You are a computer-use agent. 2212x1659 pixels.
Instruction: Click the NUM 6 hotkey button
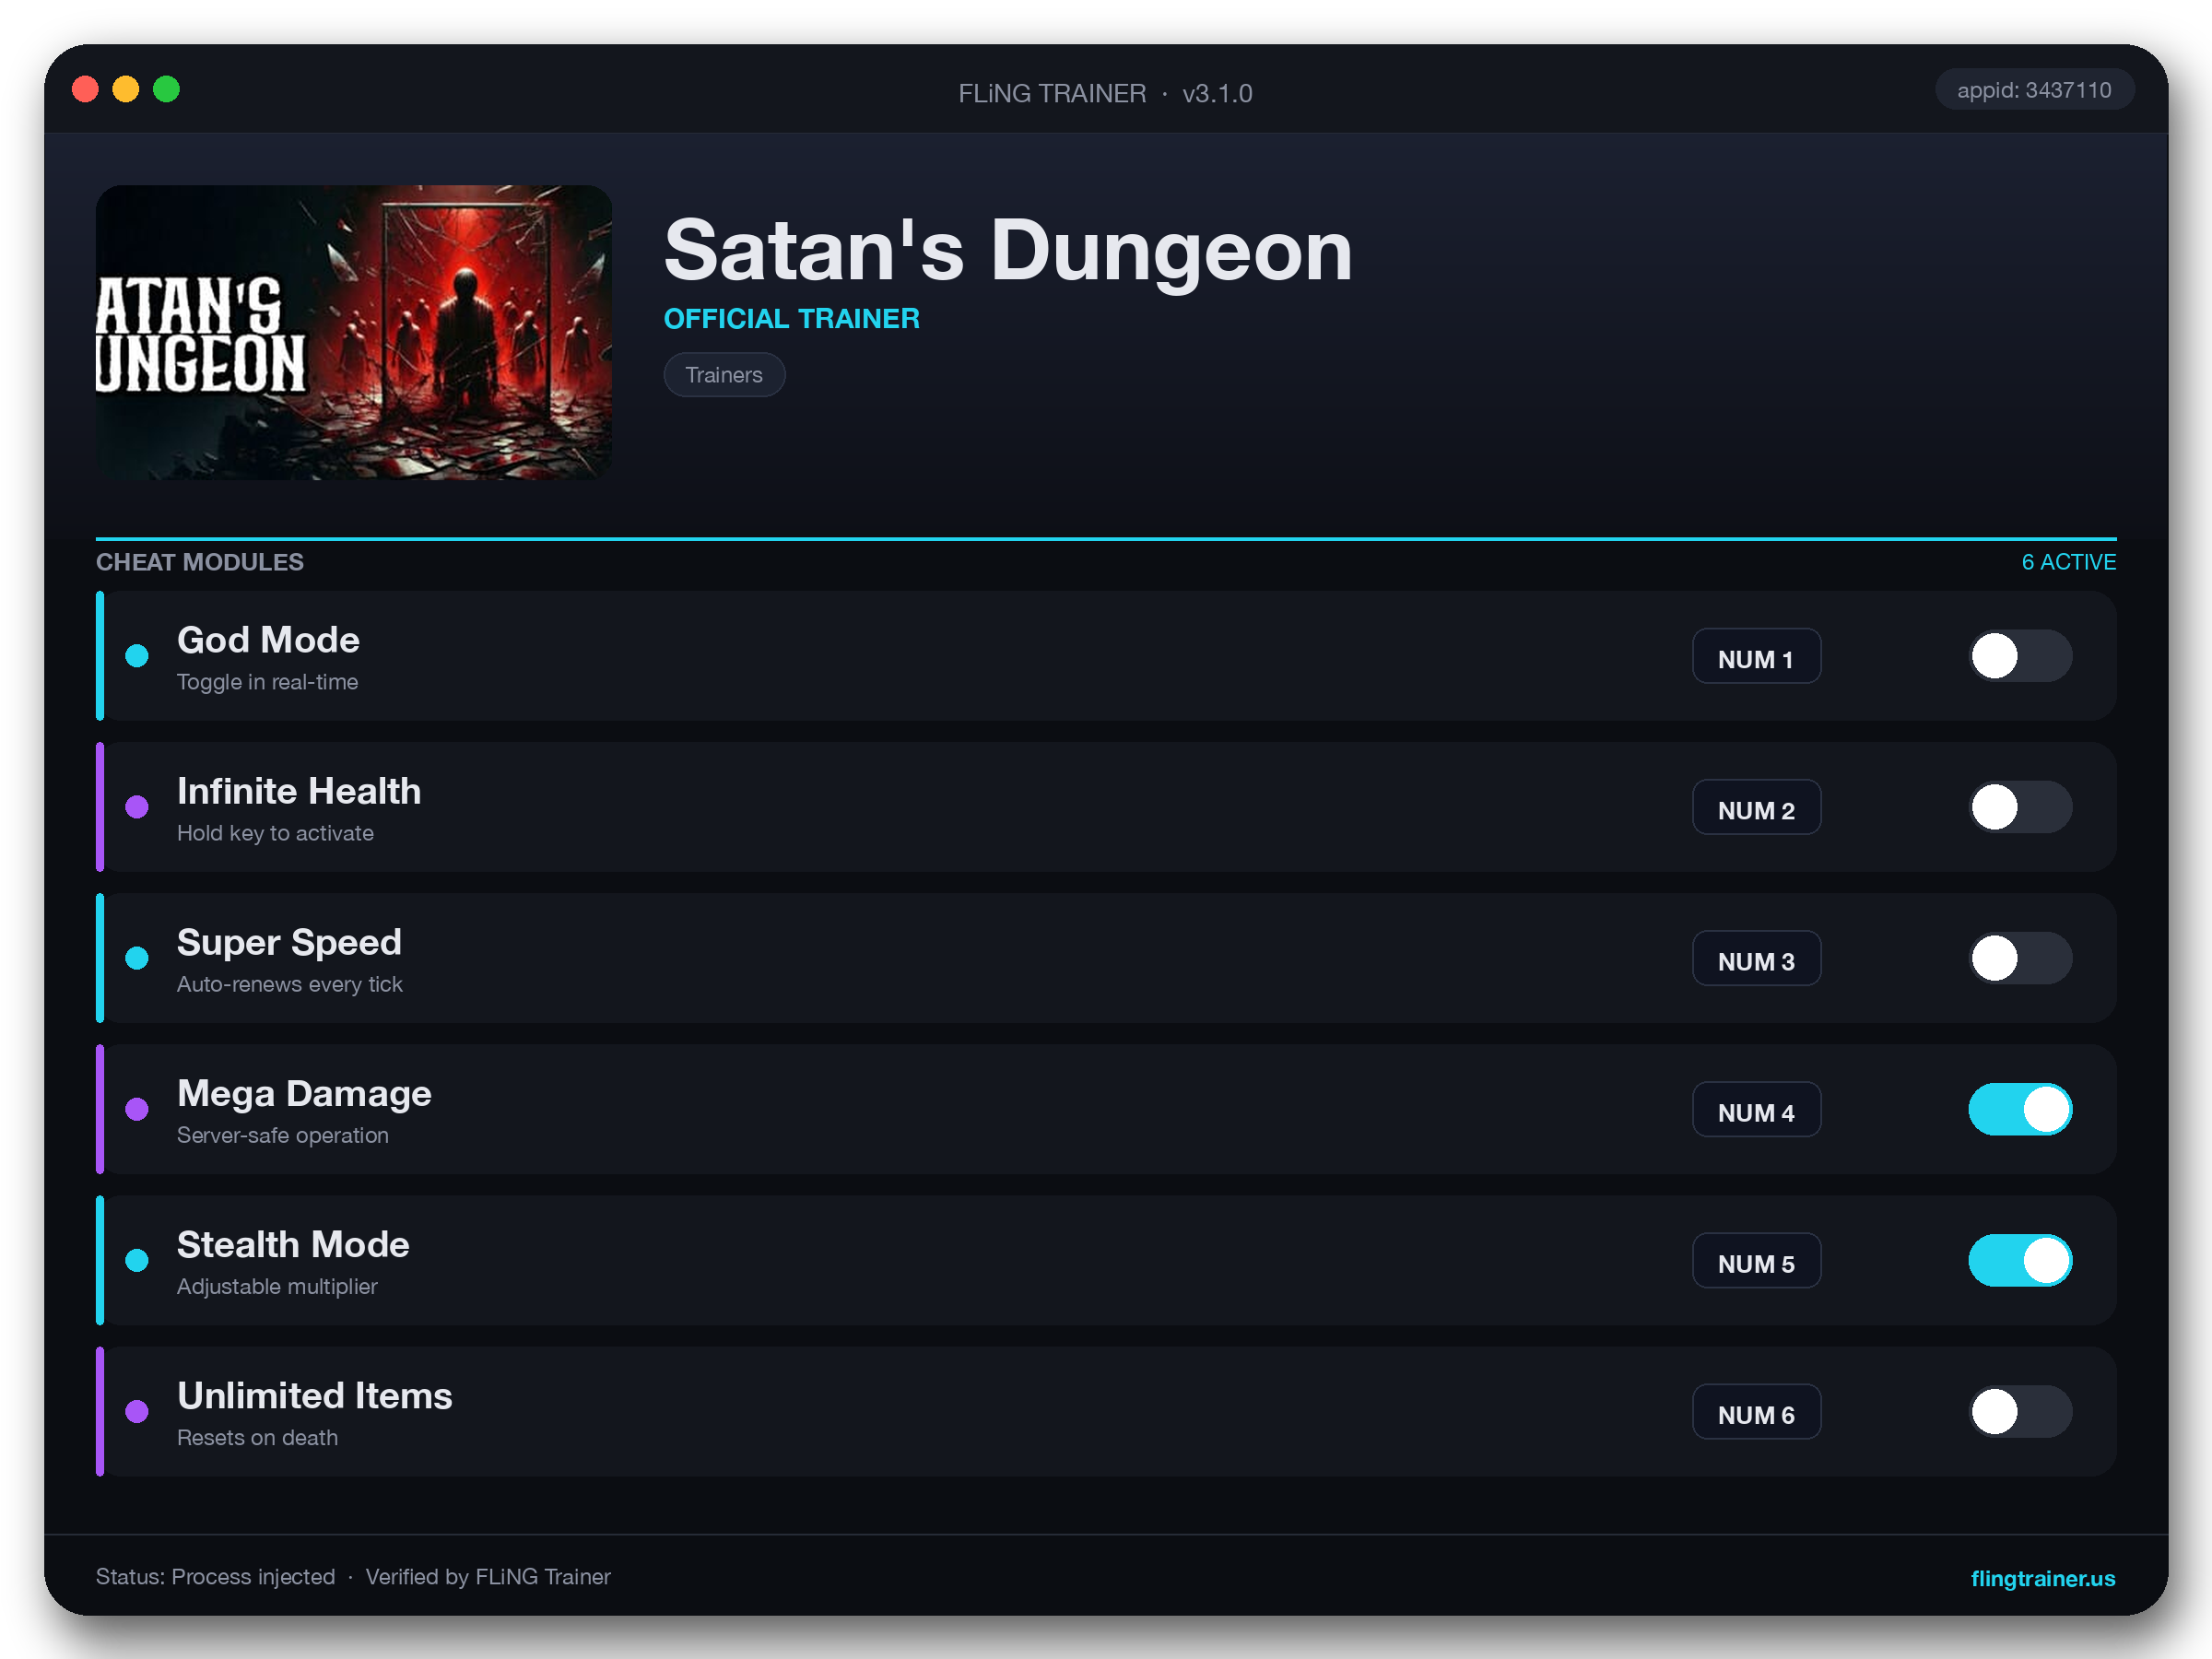point(1756,1412)
